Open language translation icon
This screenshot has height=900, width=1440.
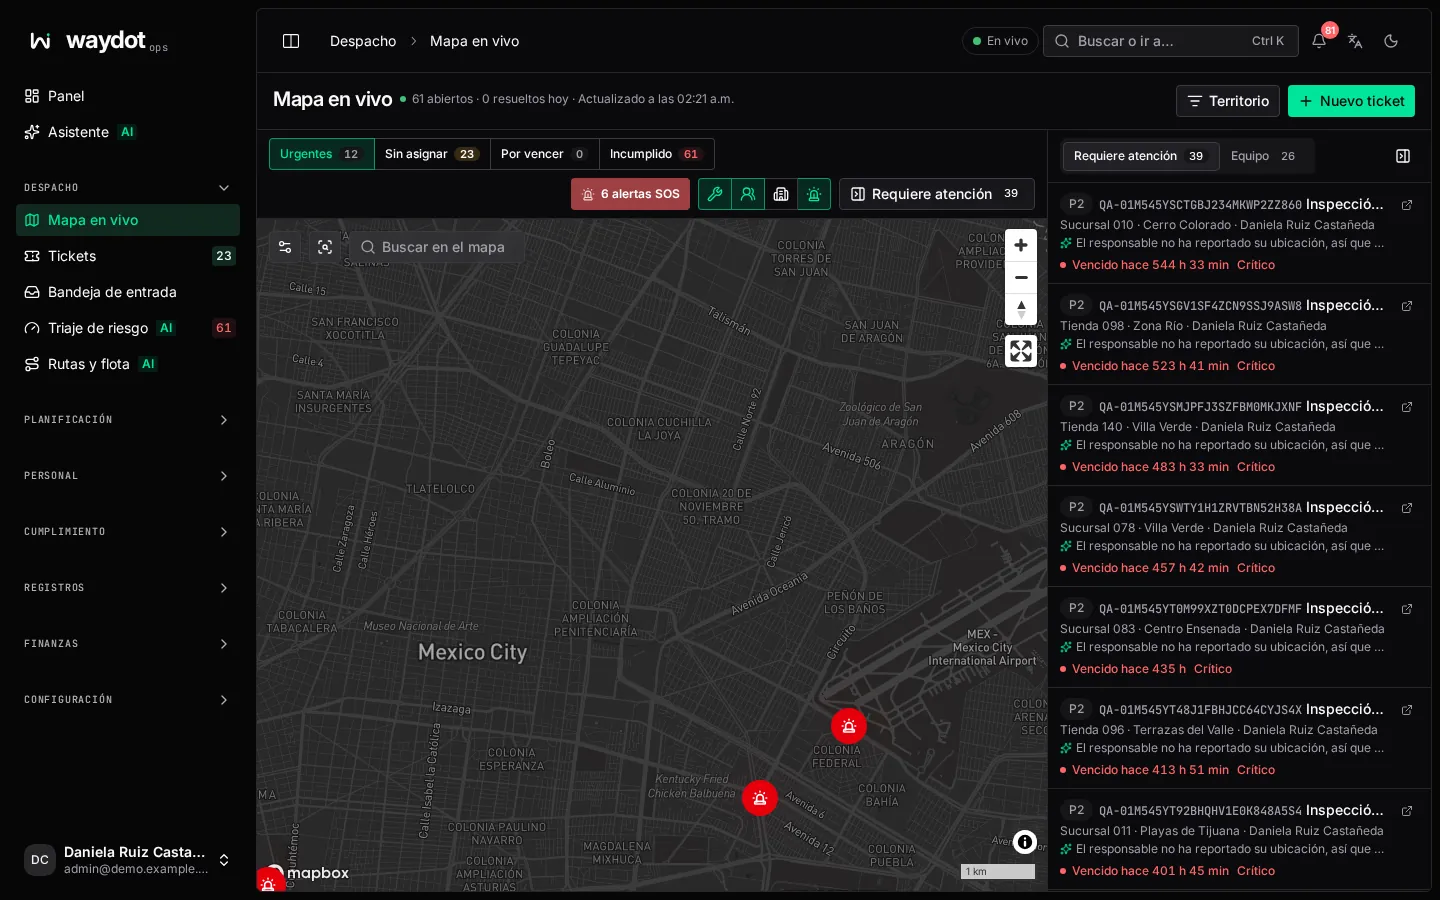tap(1355, 41)
